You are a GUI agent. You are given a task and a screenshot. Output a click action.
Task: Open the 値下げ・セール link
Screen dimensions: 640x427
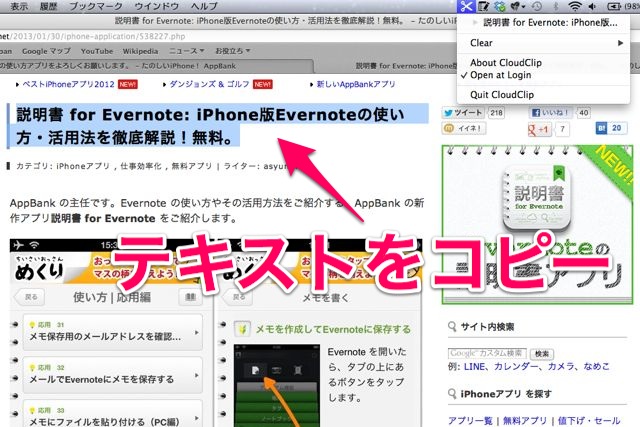[589, 420]
